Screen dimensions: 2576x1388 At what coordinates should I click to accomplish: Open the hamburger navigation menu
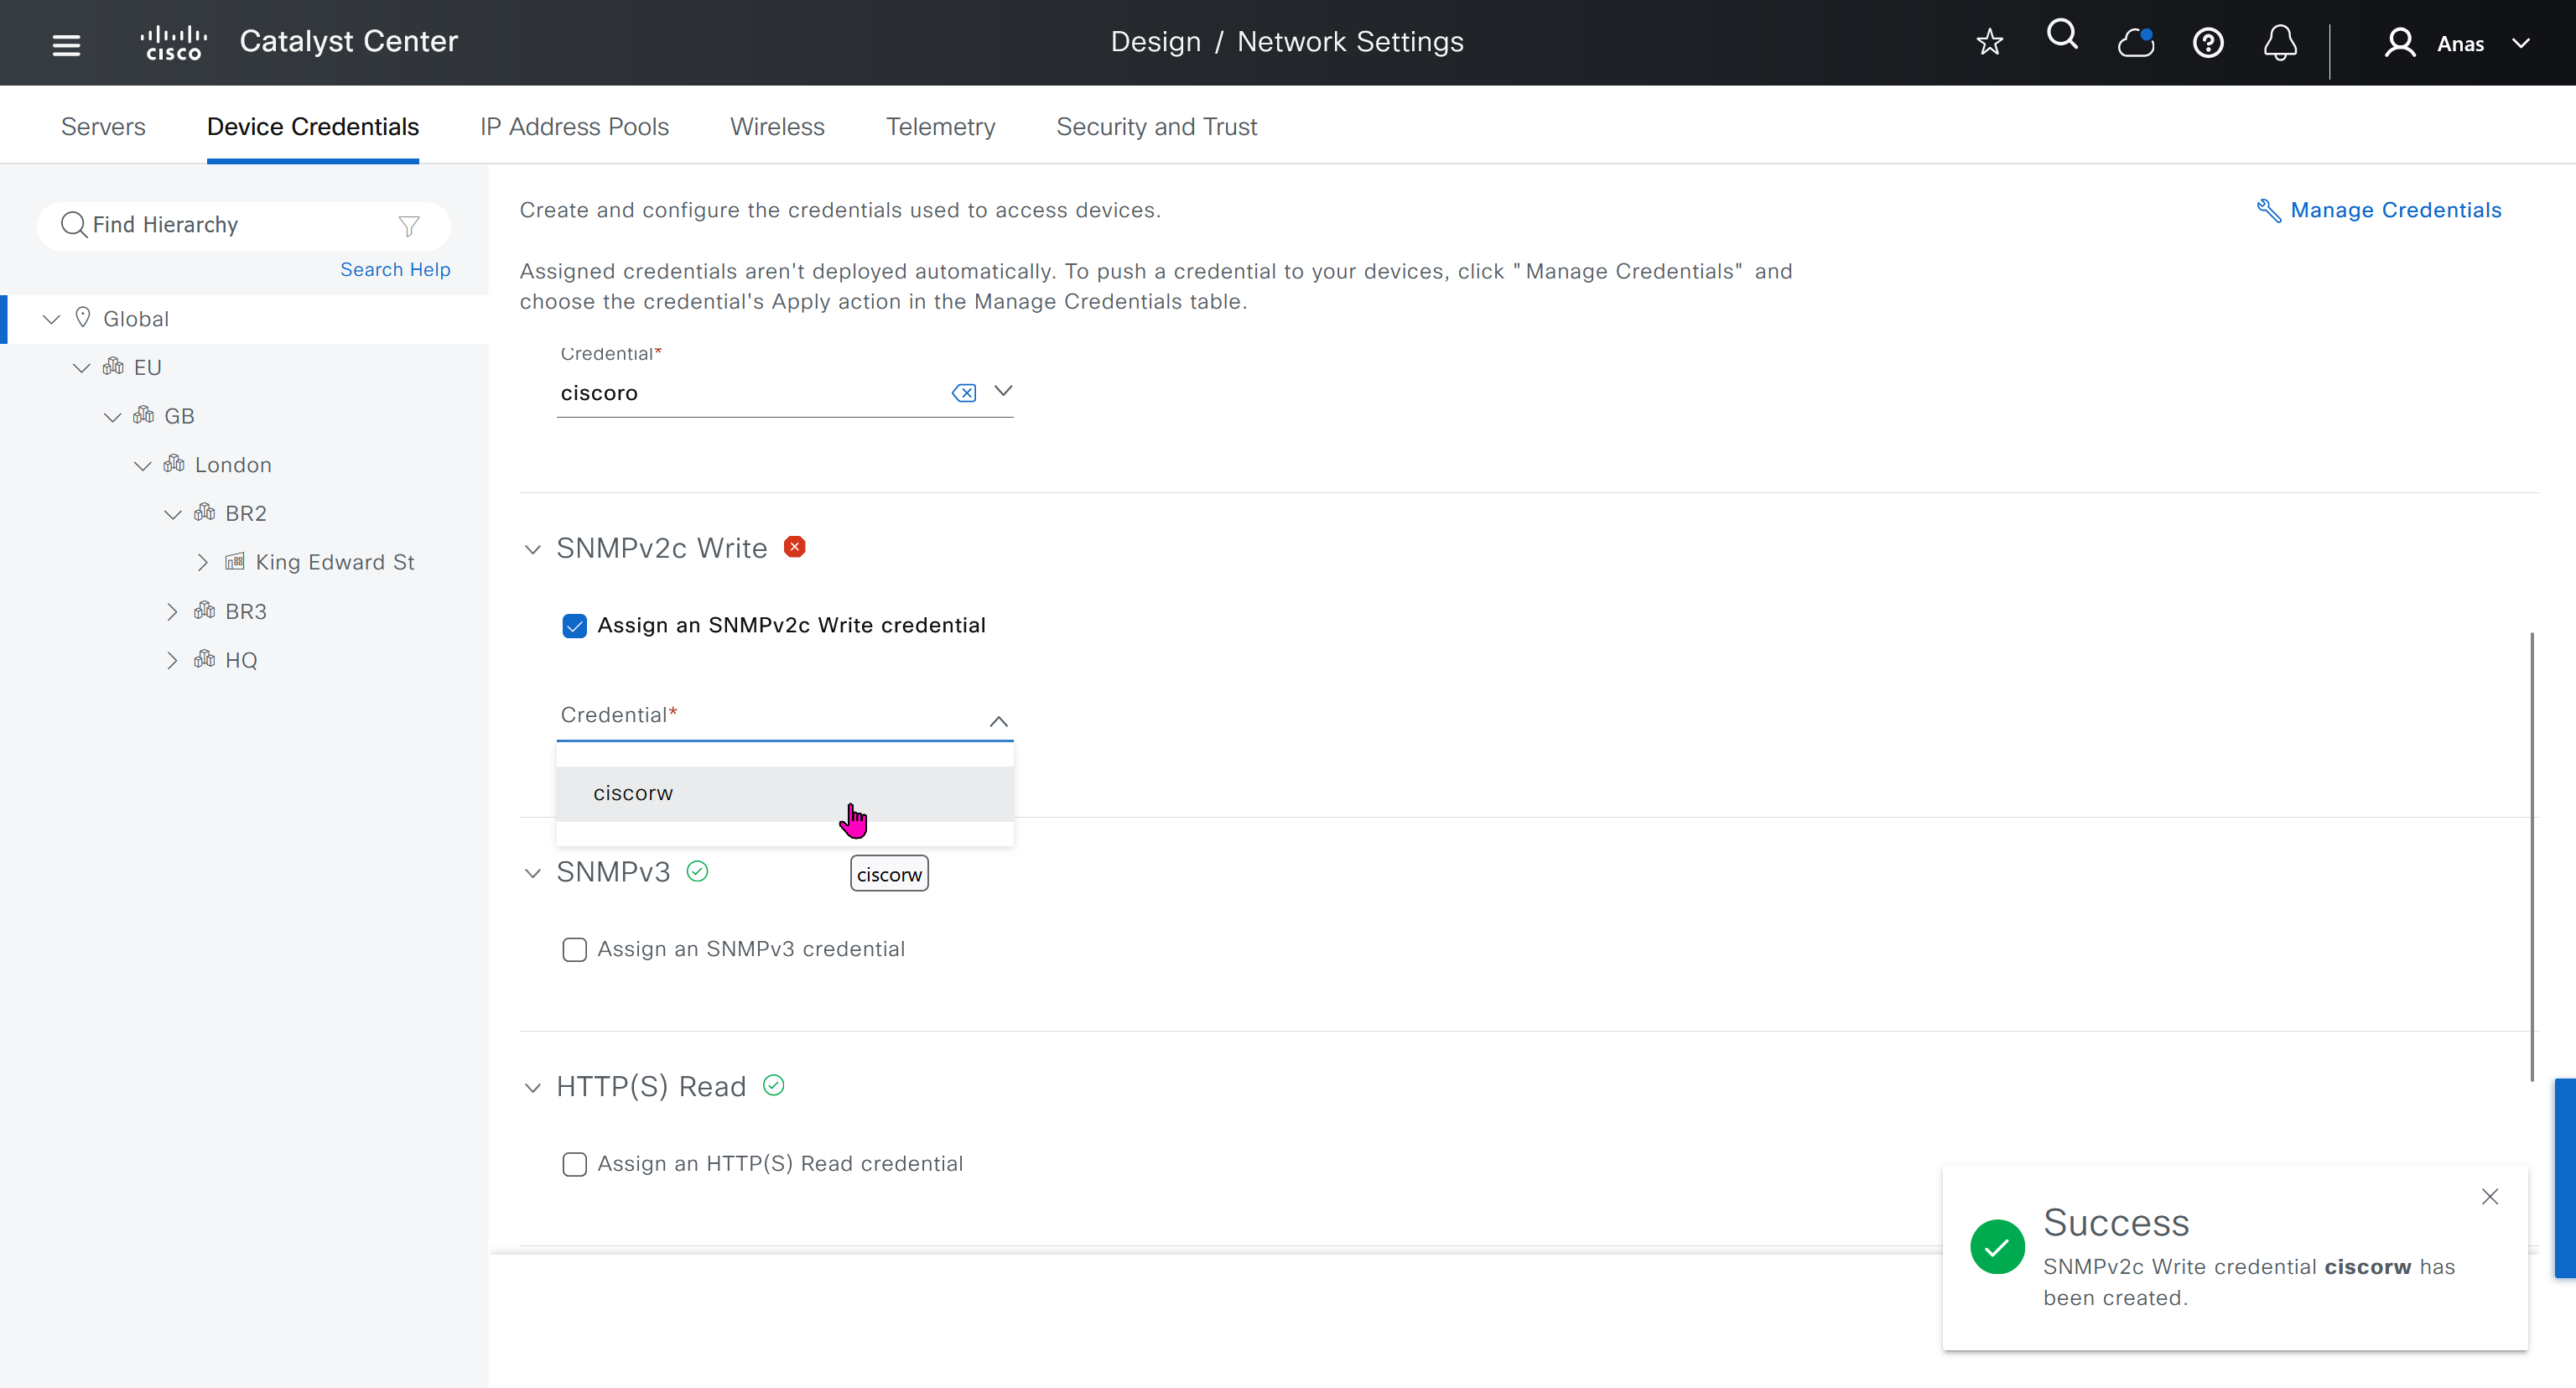66,44
